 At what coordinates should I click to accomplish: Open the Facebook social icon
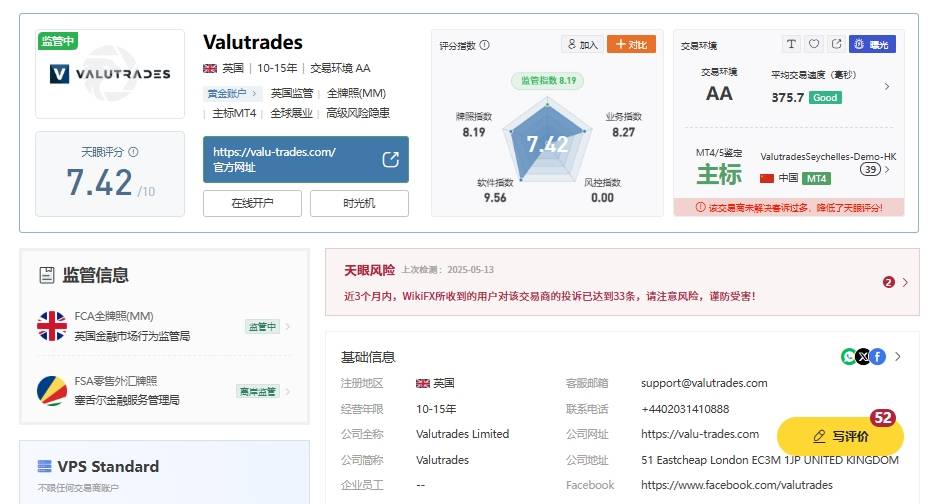pyautogui.click(x=877, y=357)
